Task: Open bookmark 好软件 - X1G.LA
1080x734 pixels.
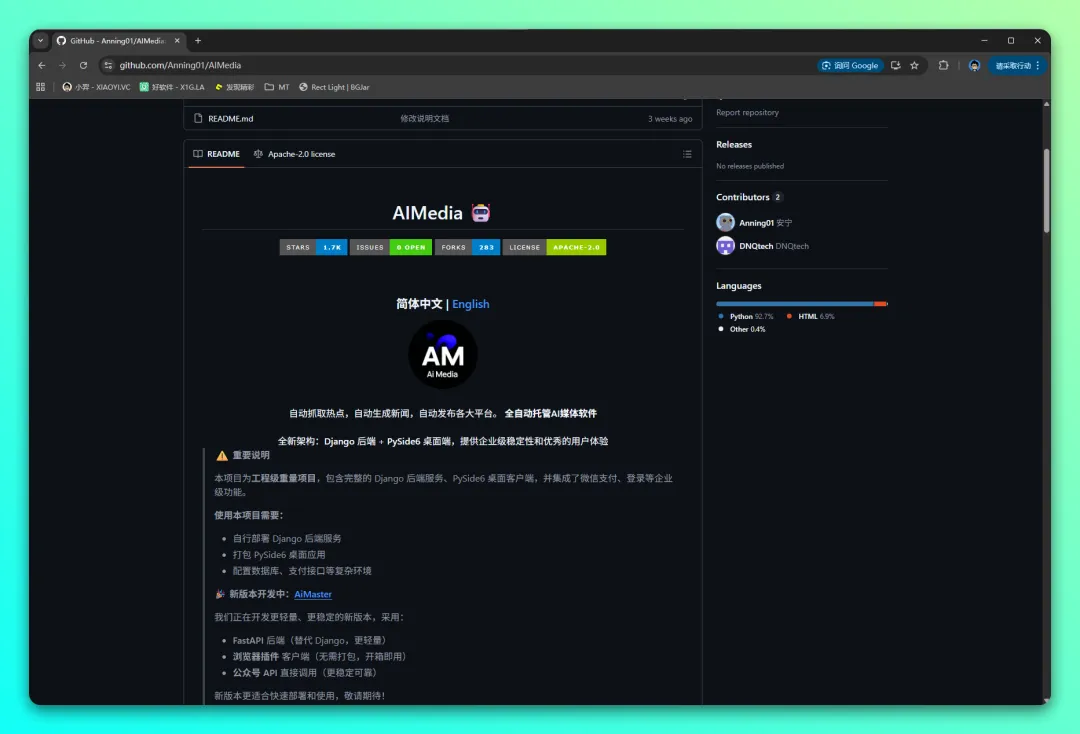Action: (172, 87)
